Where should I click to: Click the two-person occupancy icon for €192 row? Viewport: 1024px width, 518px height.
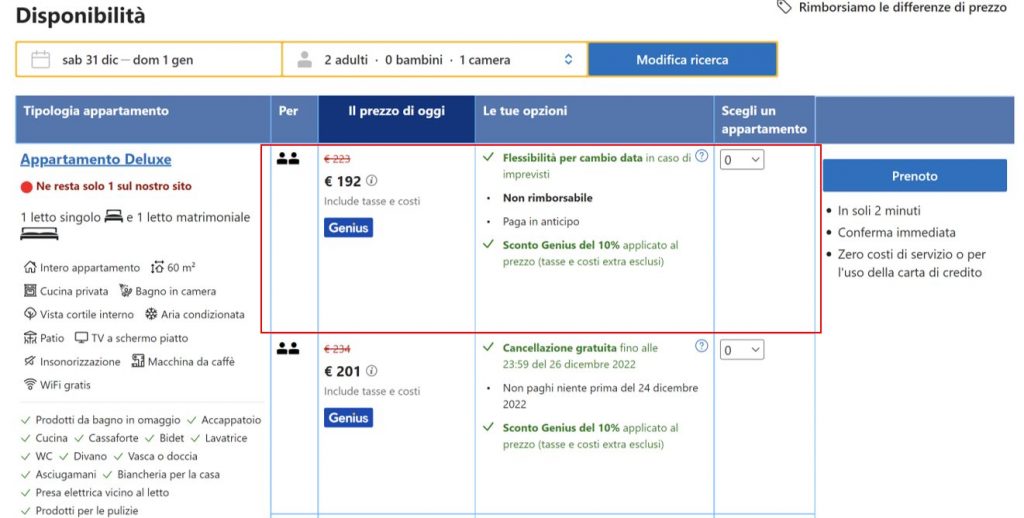point(288,158)
